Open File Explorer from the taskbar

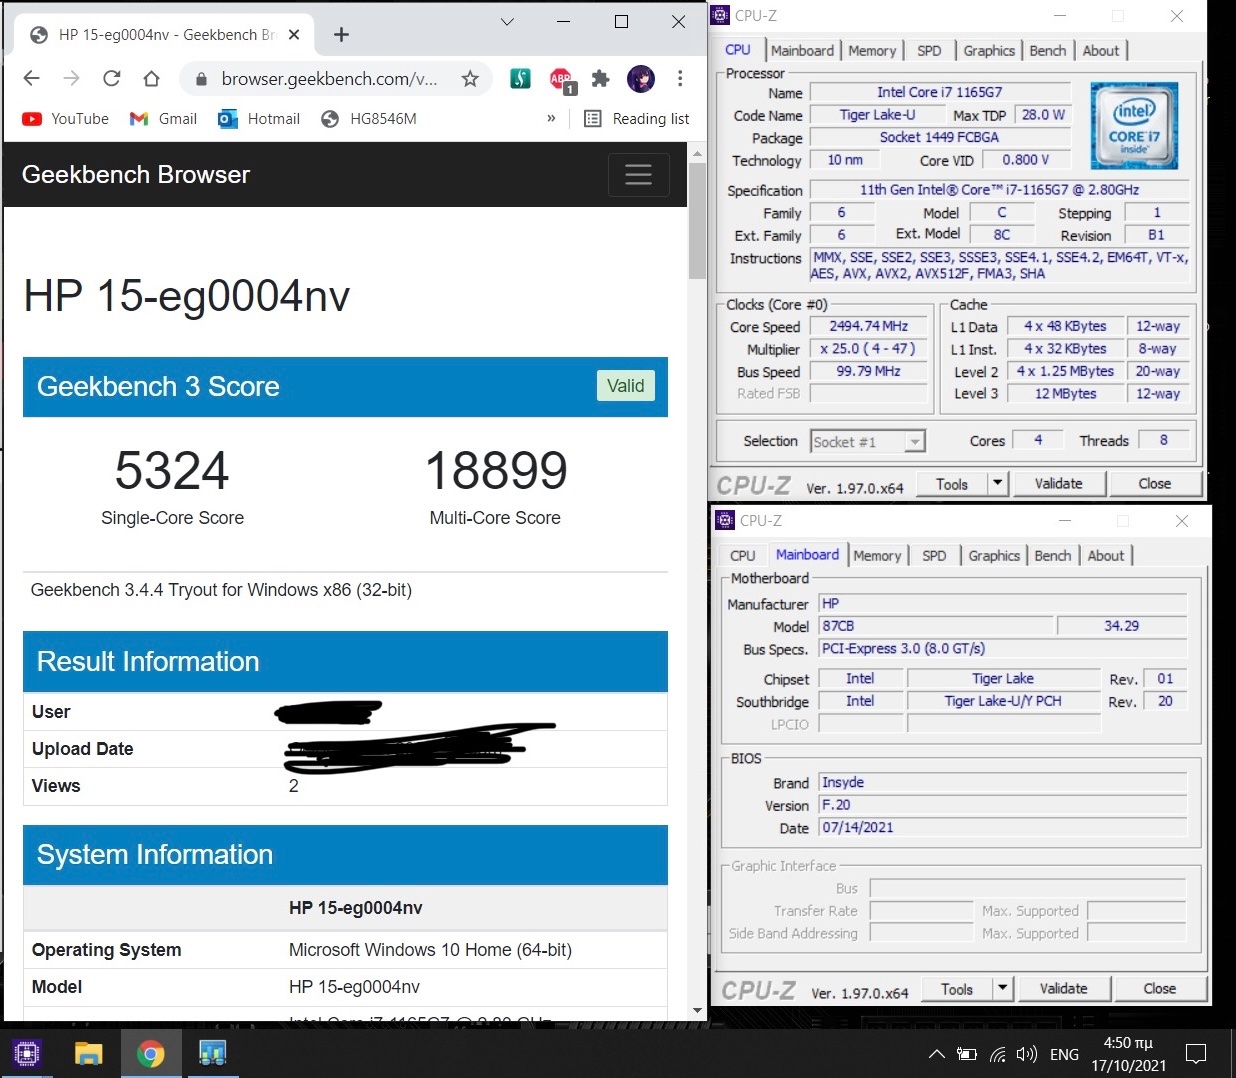(89, 1053)
